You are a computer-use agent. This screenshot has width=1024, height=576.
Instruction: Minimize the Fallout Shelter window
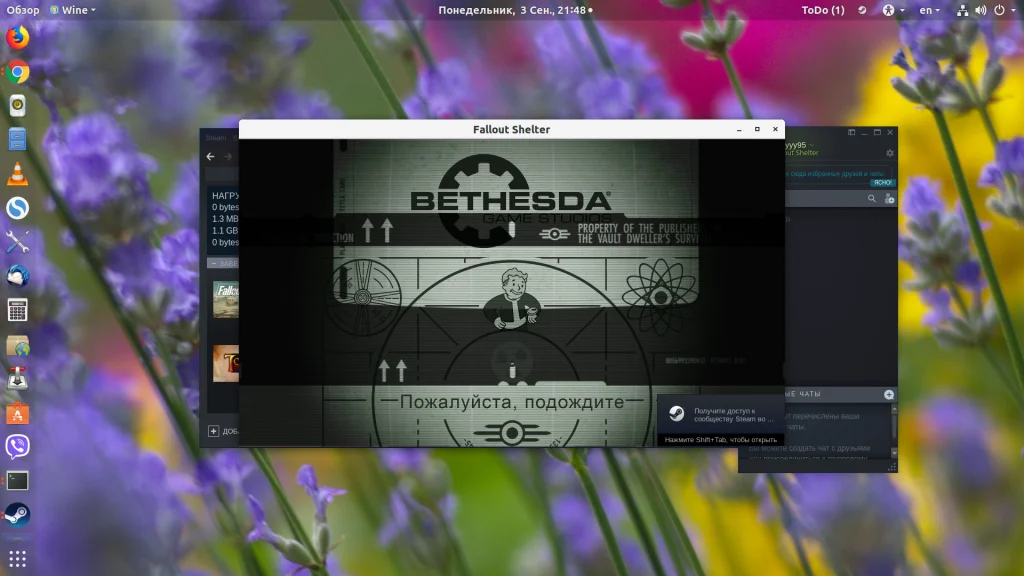pos(739,129)
